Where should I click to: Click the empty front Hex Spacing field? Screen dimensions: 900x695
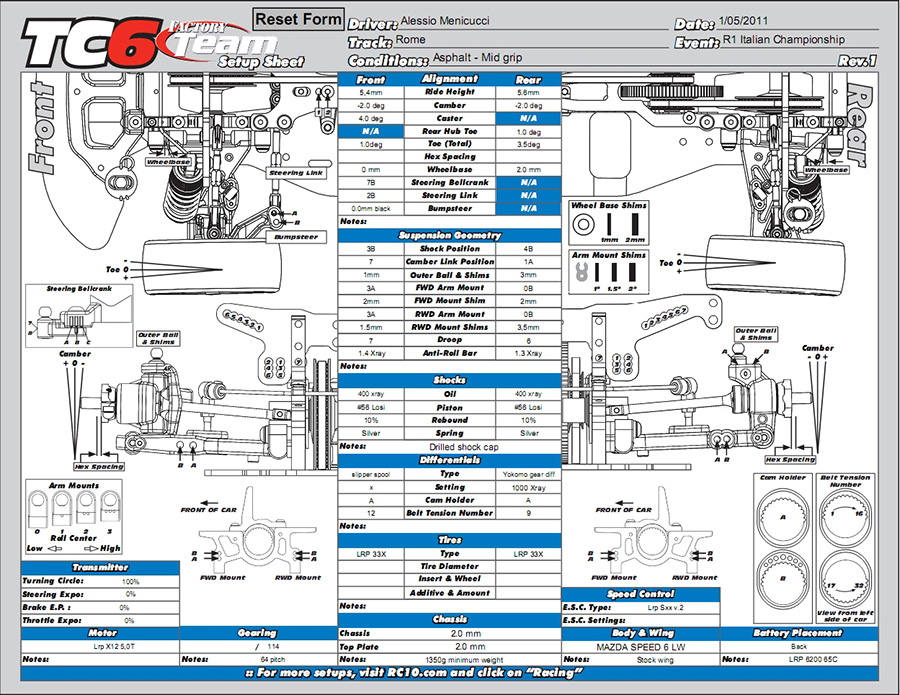371,157
